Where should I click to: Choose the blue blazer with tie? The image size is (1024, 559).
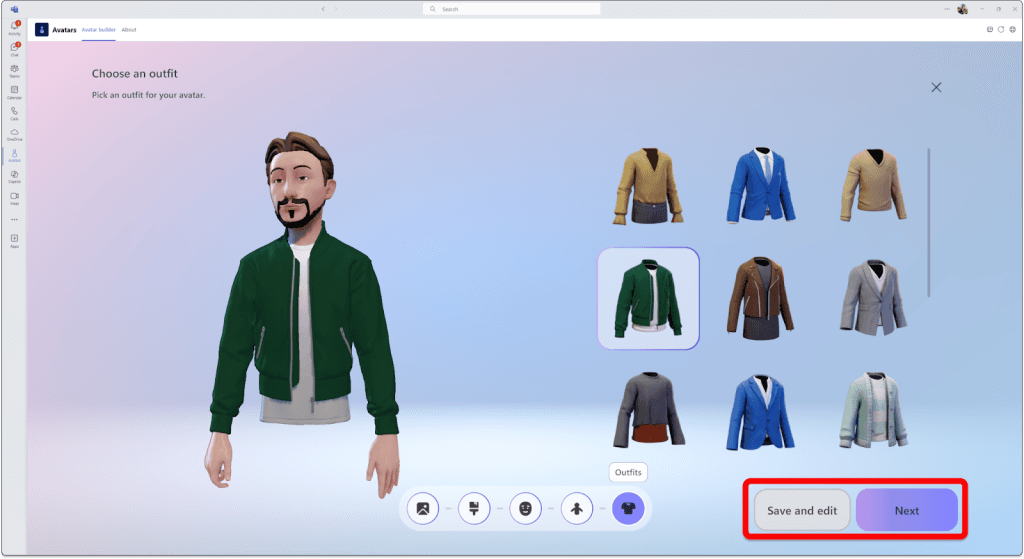[761, 185]
